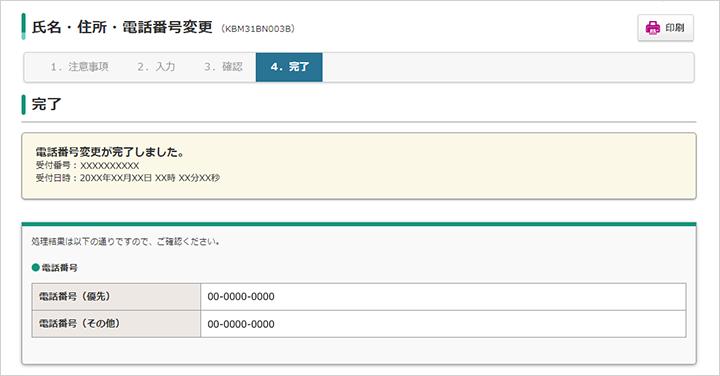This screenshot has height=376, width=720.
Task: Click the 電話番号（その他） header cell
Action: pos(116,324)
